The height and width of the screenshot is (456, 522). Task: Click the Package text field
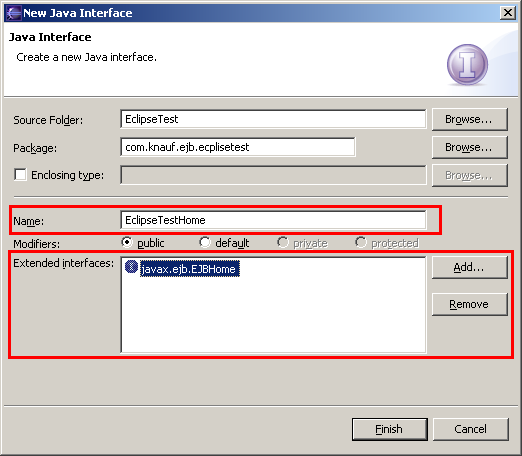point(238,147)
